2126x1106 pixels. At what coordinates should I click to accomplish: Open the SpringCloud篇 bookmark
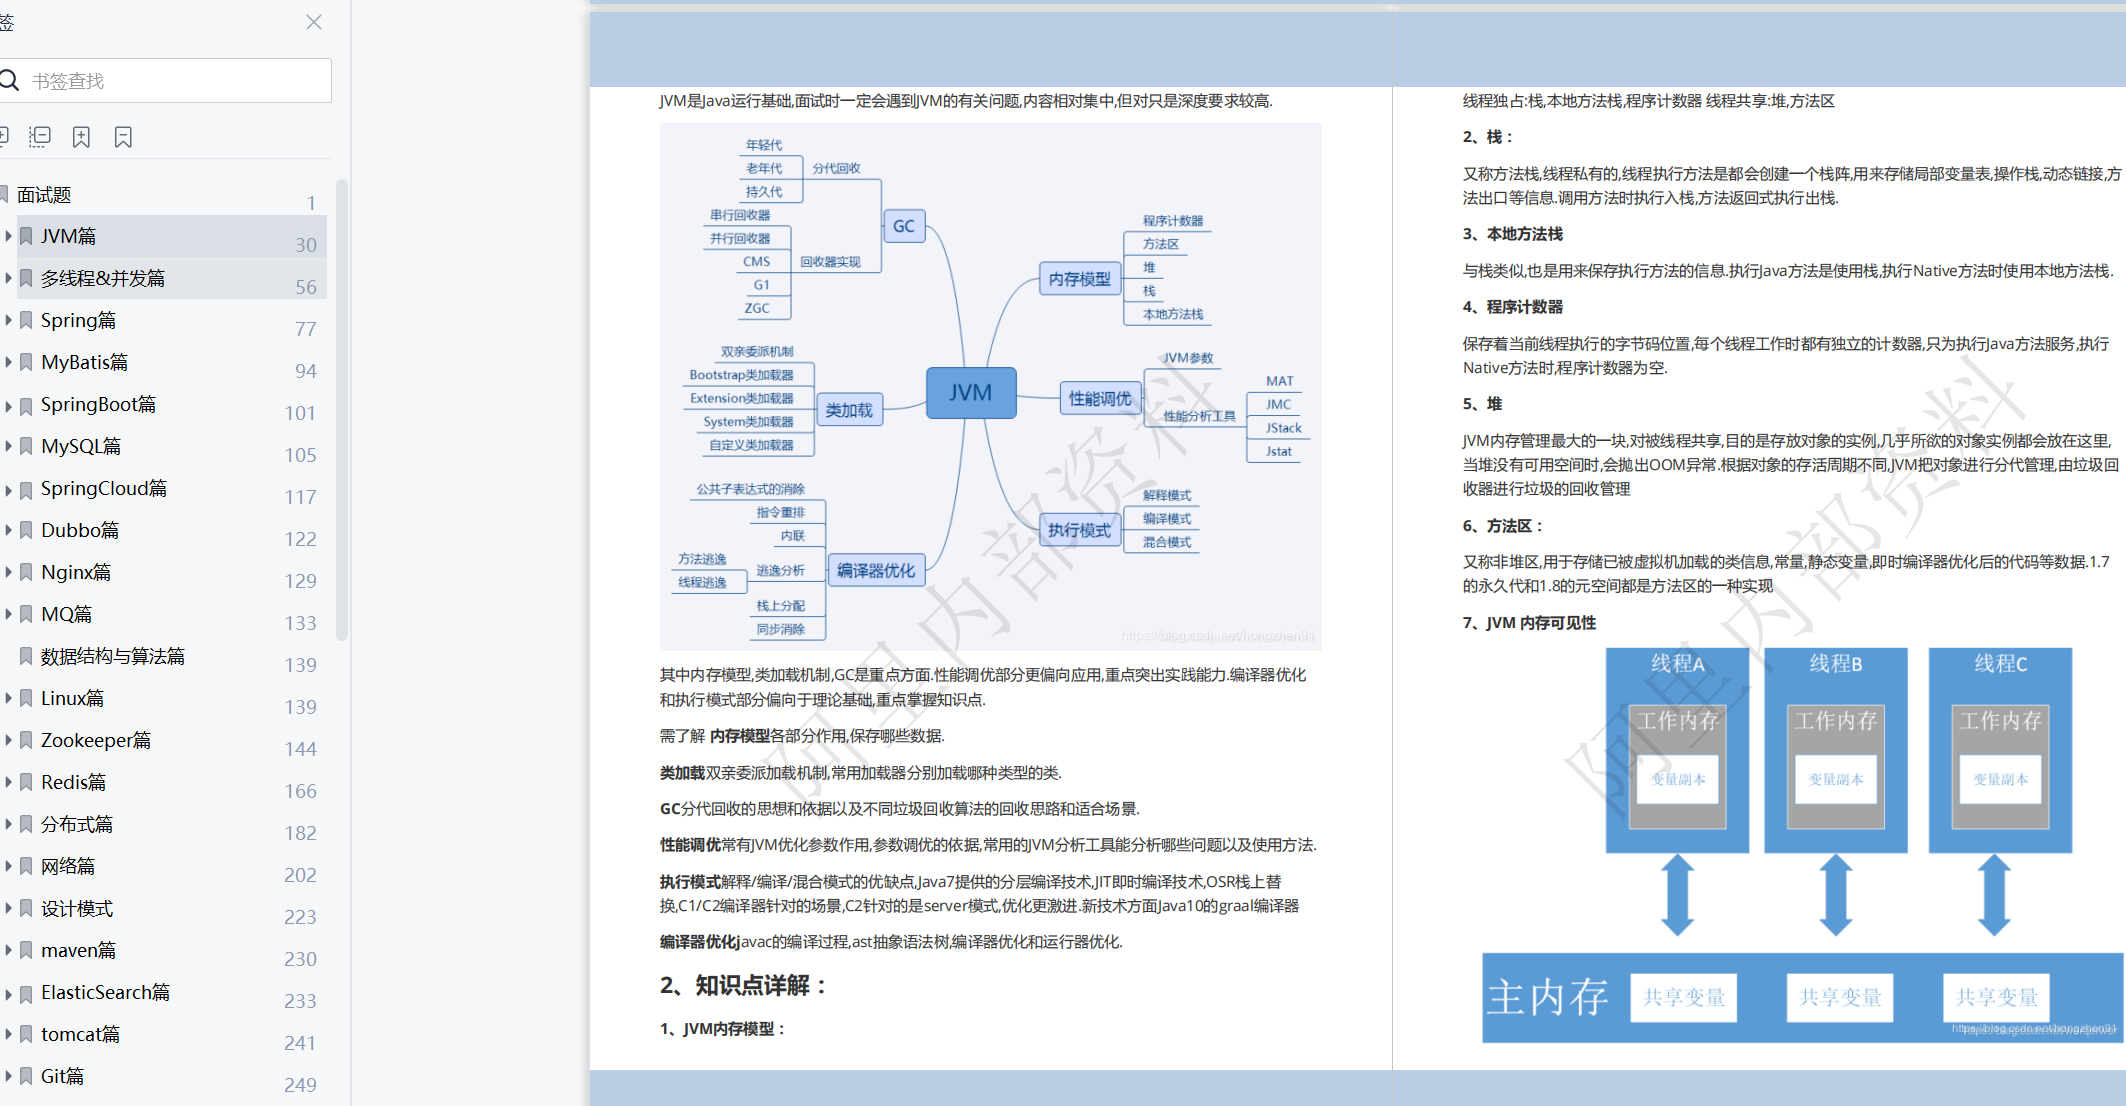tap(101, 488)
